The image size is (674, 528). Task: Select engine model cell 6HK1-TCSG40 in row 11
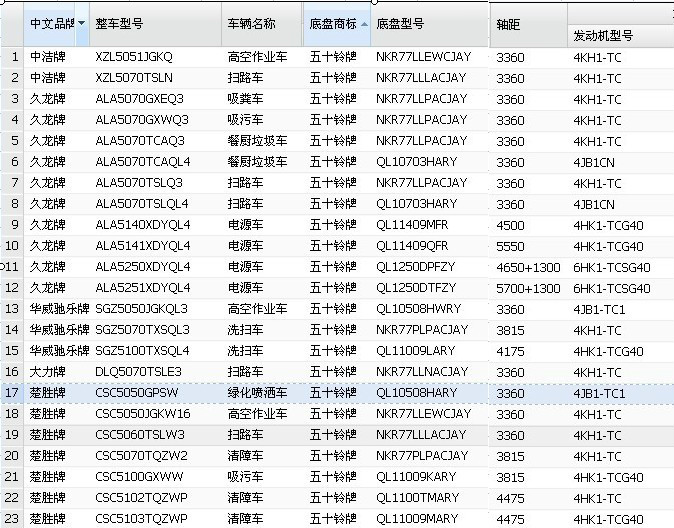click(611, 267)
